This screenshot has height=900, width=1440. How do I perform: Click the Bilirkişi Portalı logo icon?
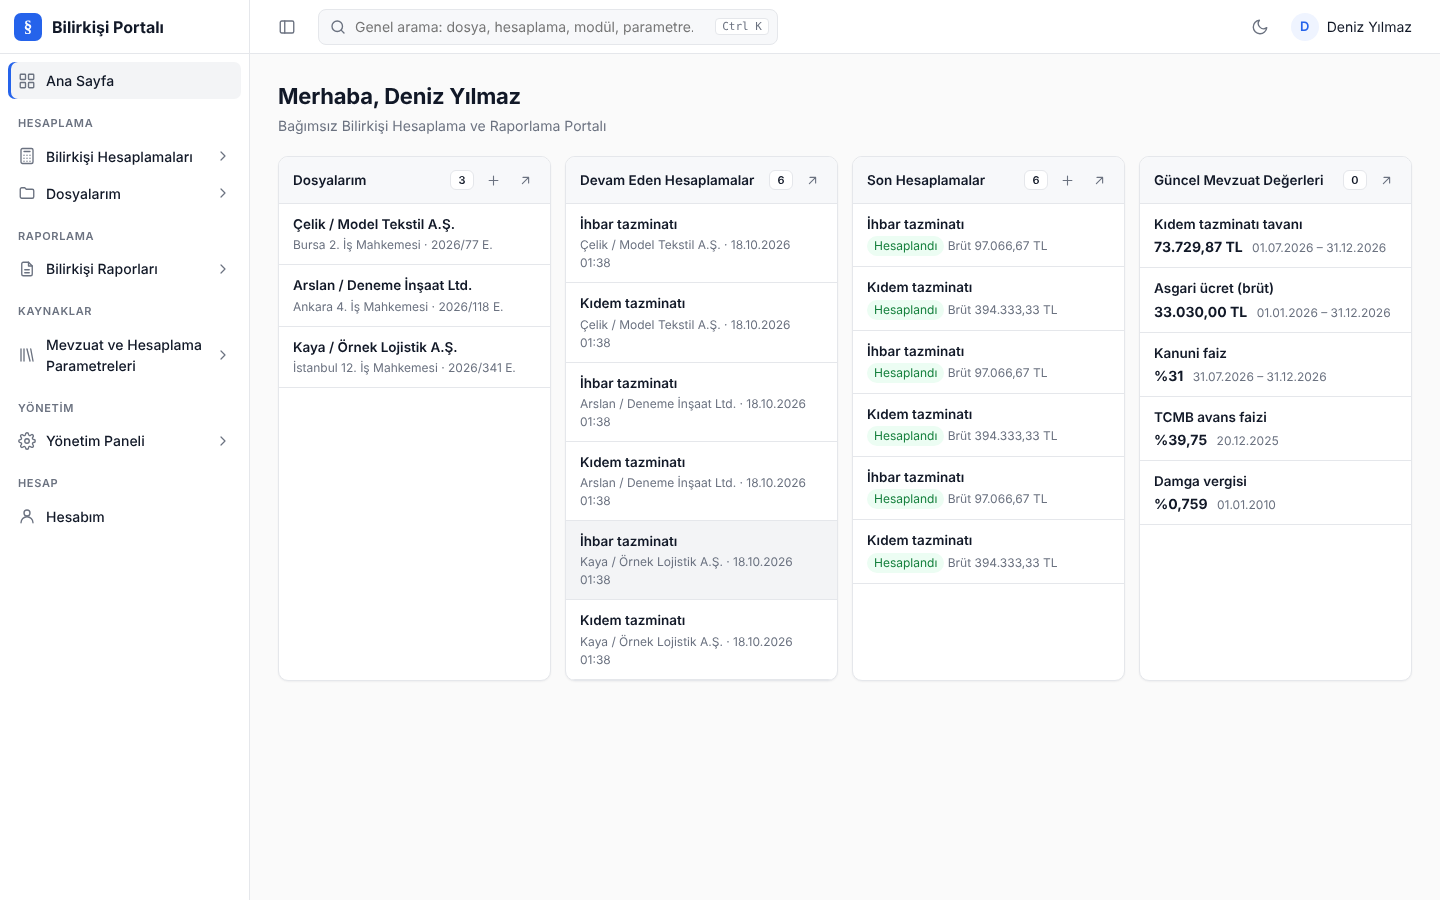[x=28, y=27]
